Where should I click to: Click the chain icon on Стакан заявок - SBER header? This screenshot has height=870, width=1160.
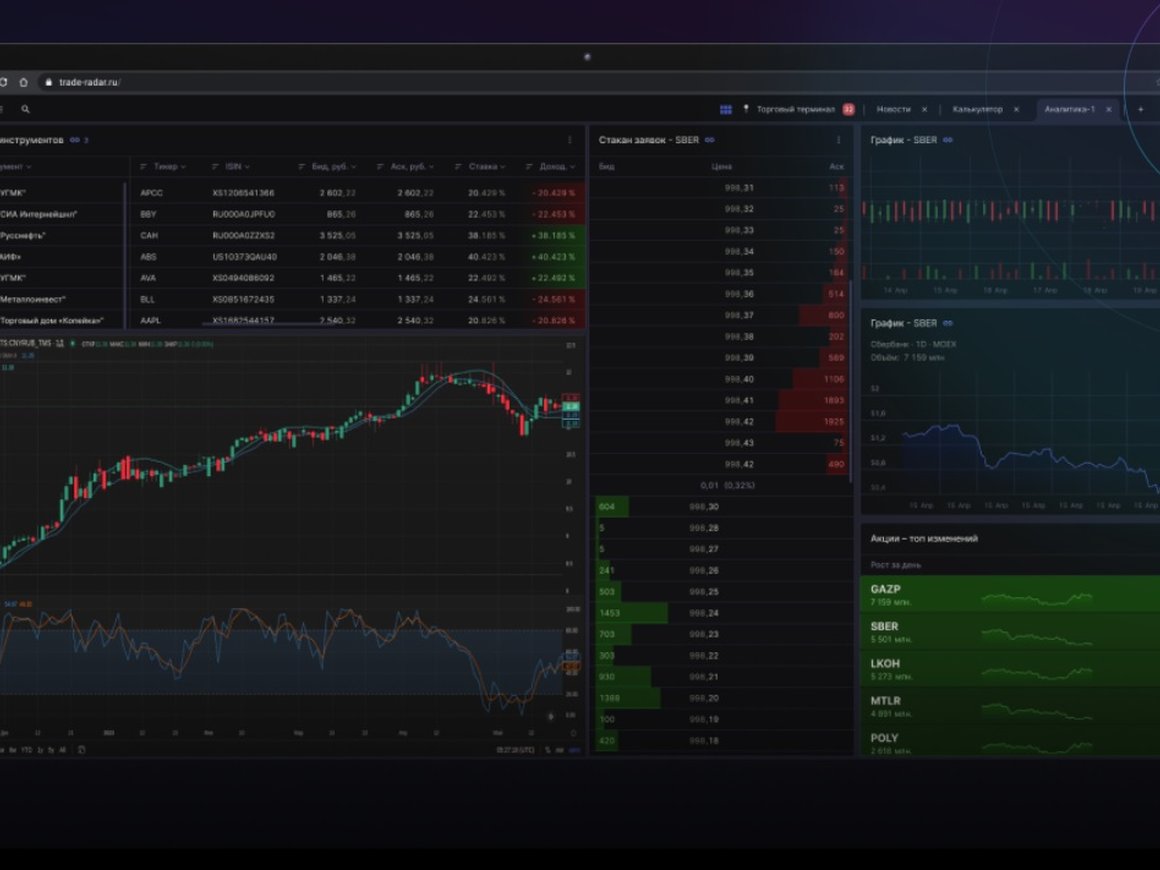[712, 140]
